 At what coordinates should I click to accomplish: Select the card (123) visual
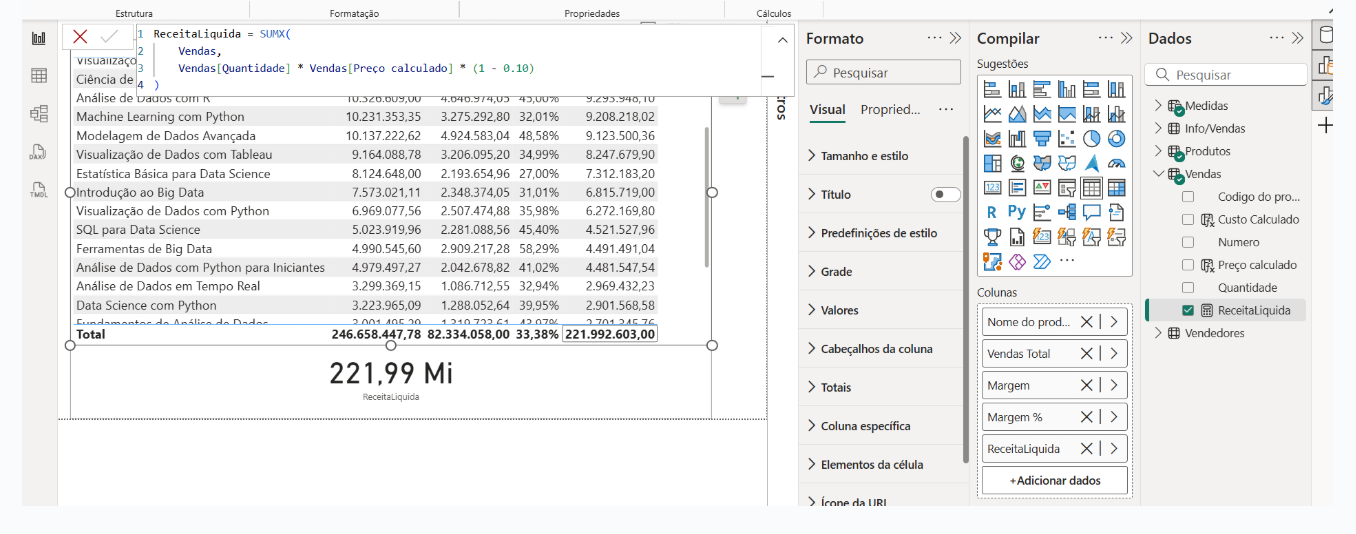point(993,187)
